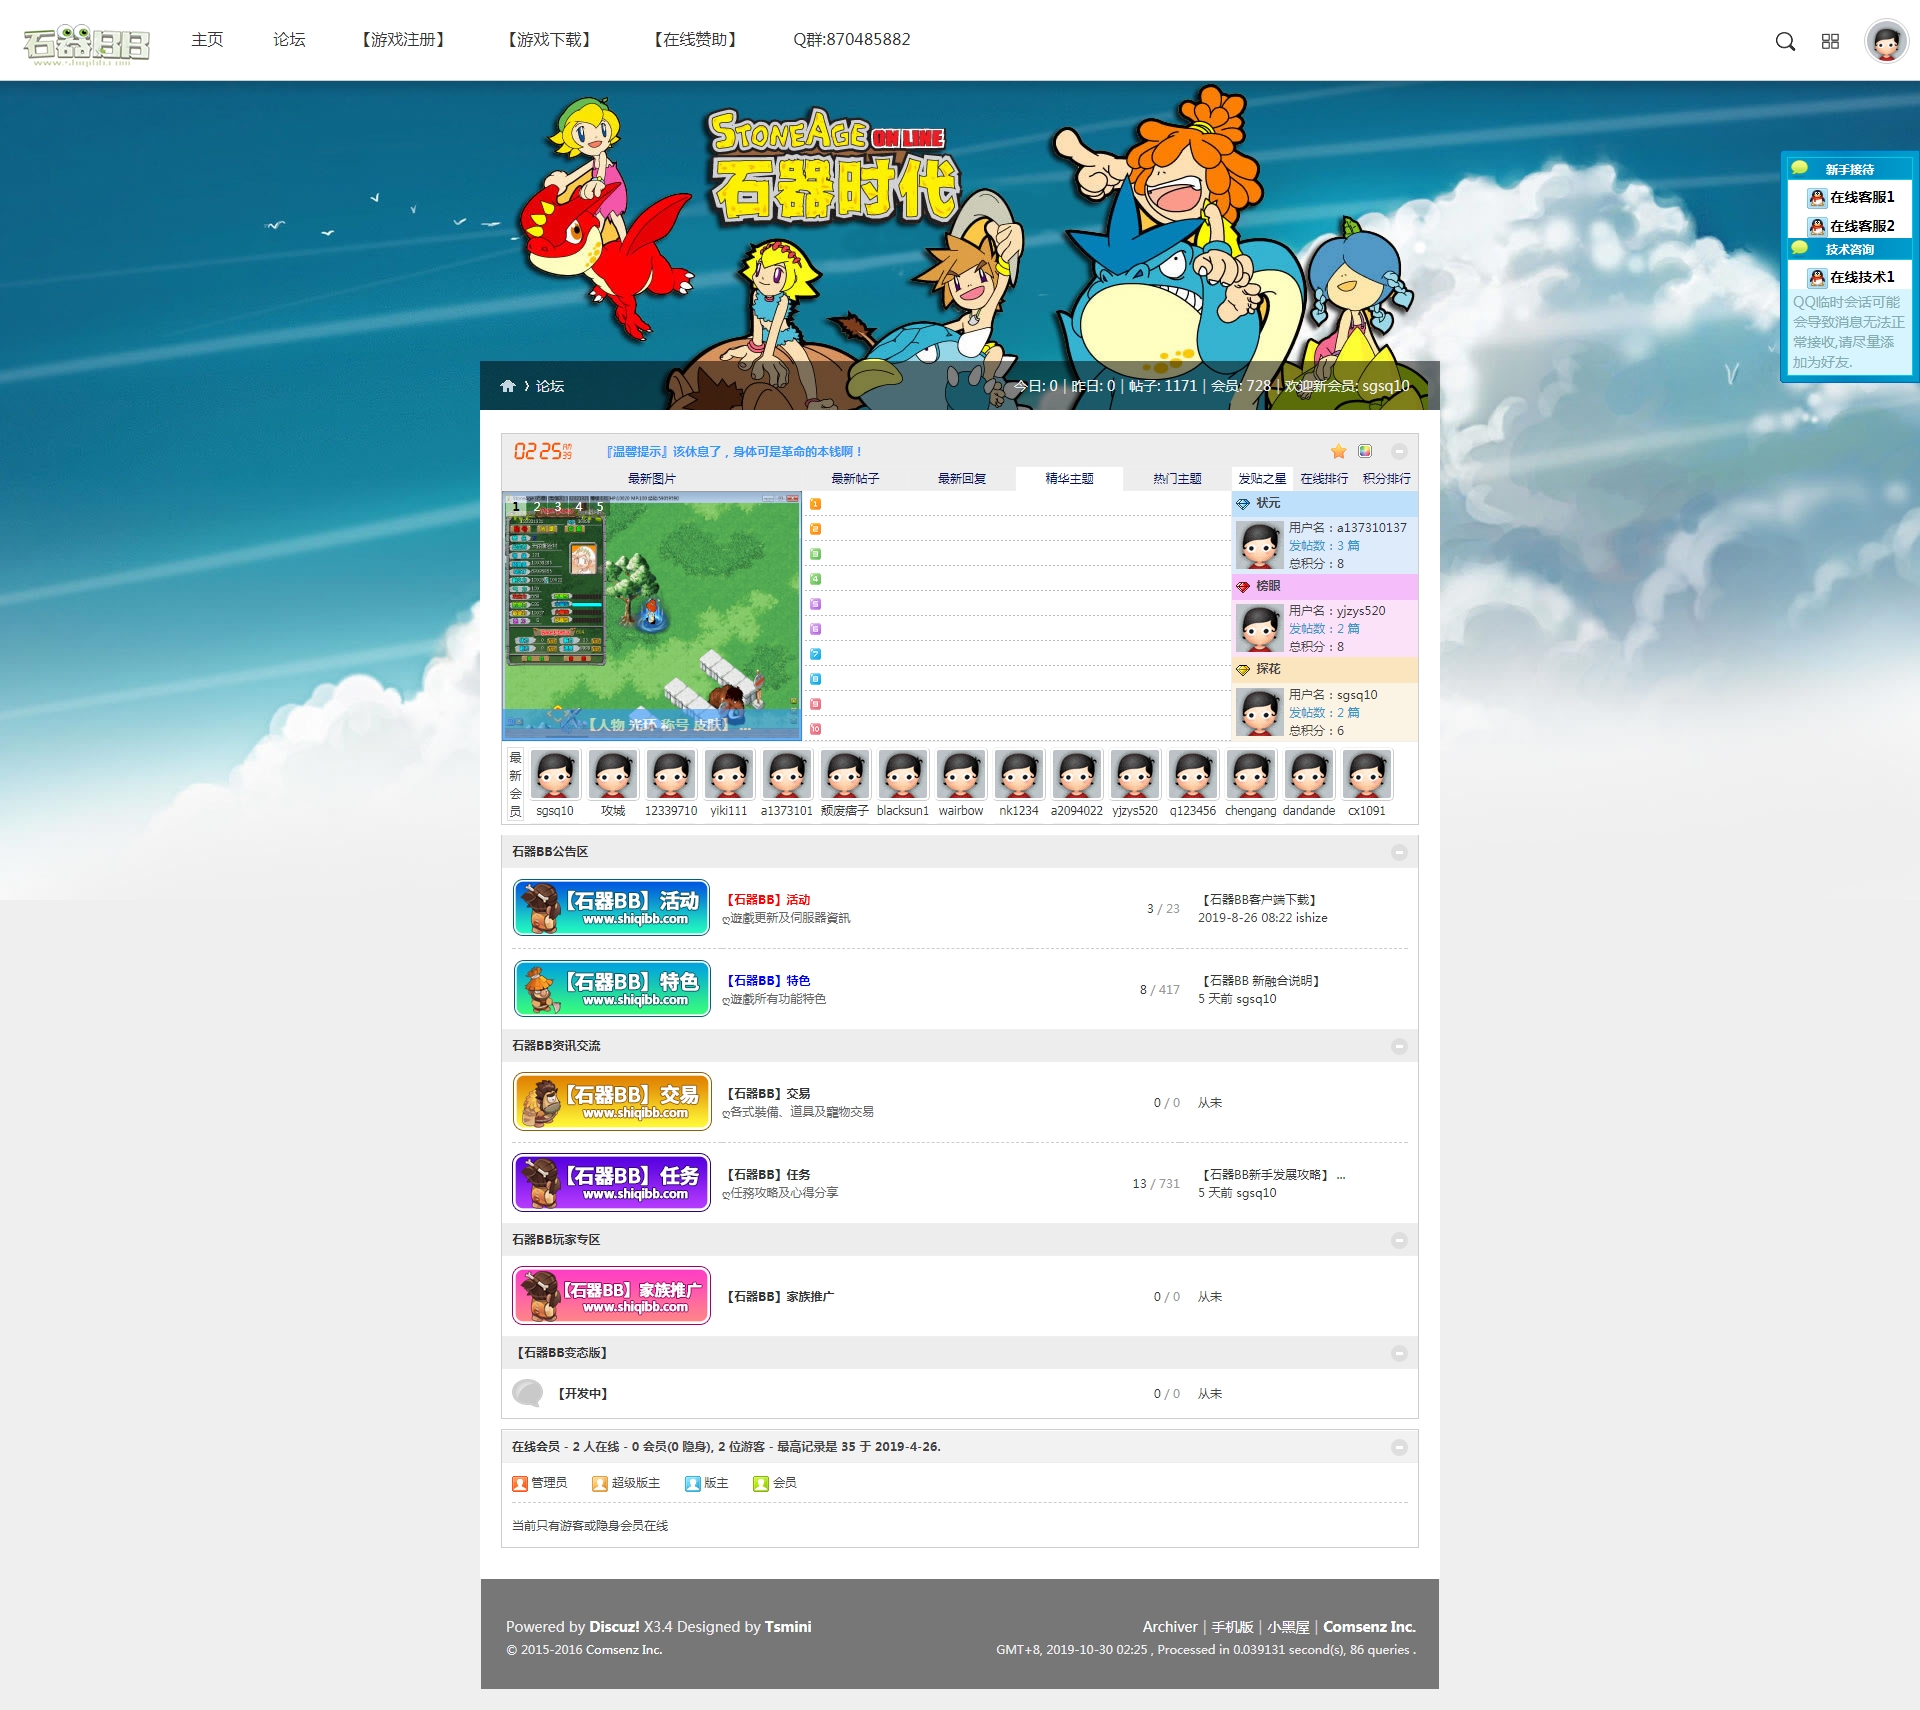Open the 【石器BB】任务 forum banner
Viewport: 1920px width, 1710px height.
(x=612, y=1183)
